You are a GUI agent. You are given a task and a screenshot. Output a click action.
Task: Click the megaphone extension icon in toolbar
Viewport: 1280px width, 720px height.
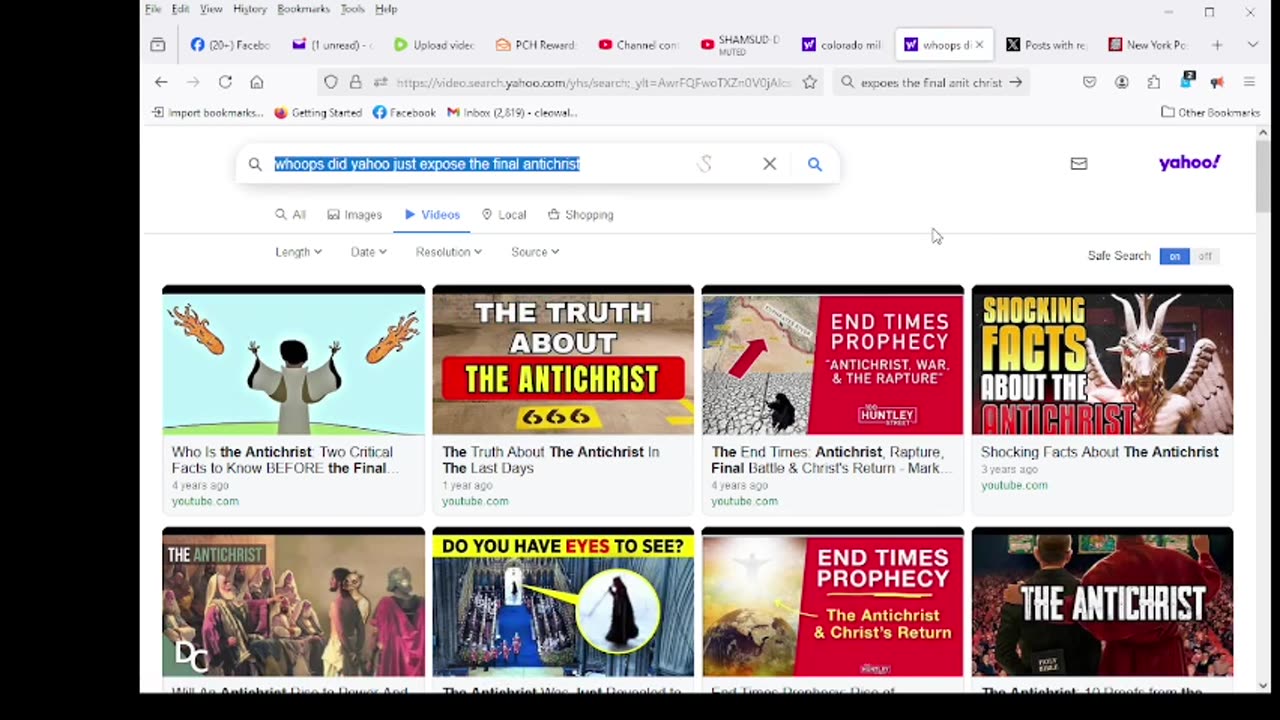point(1217,82)
